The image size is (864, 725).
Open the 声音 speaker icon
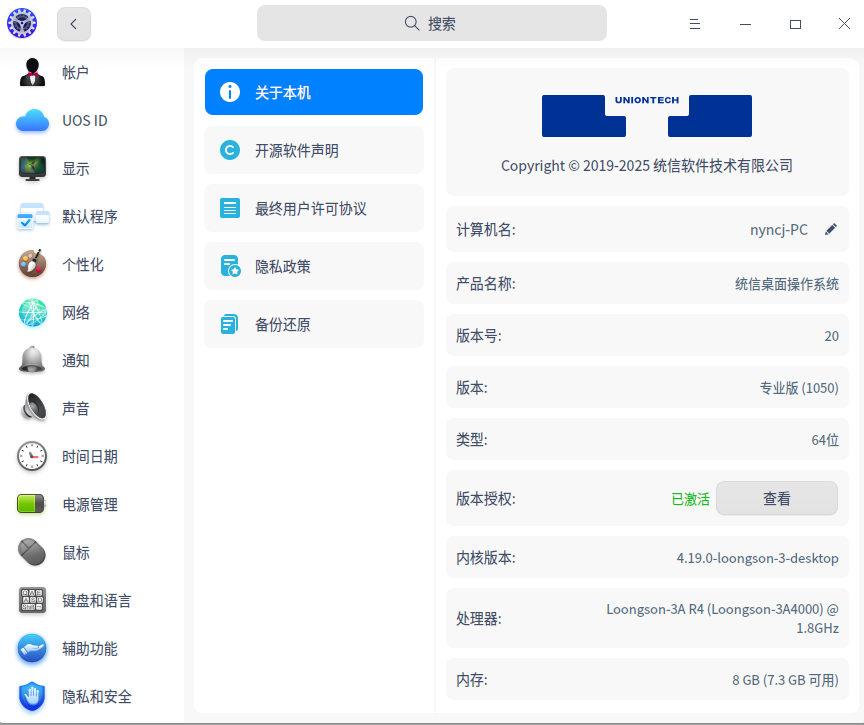[33, 408]
